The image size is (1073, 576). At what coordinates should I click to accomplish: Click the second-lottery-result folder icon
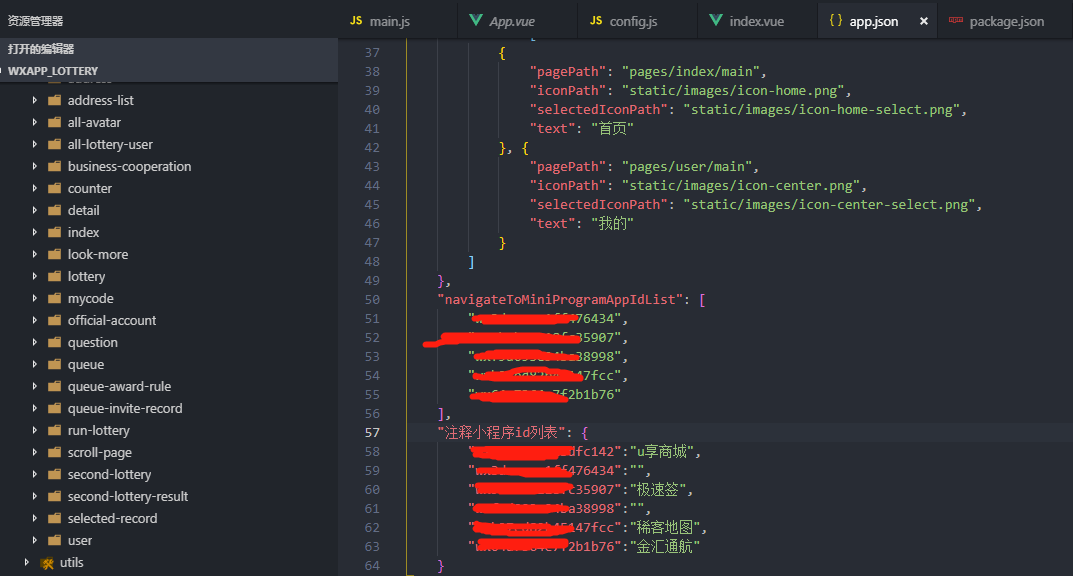55,497
